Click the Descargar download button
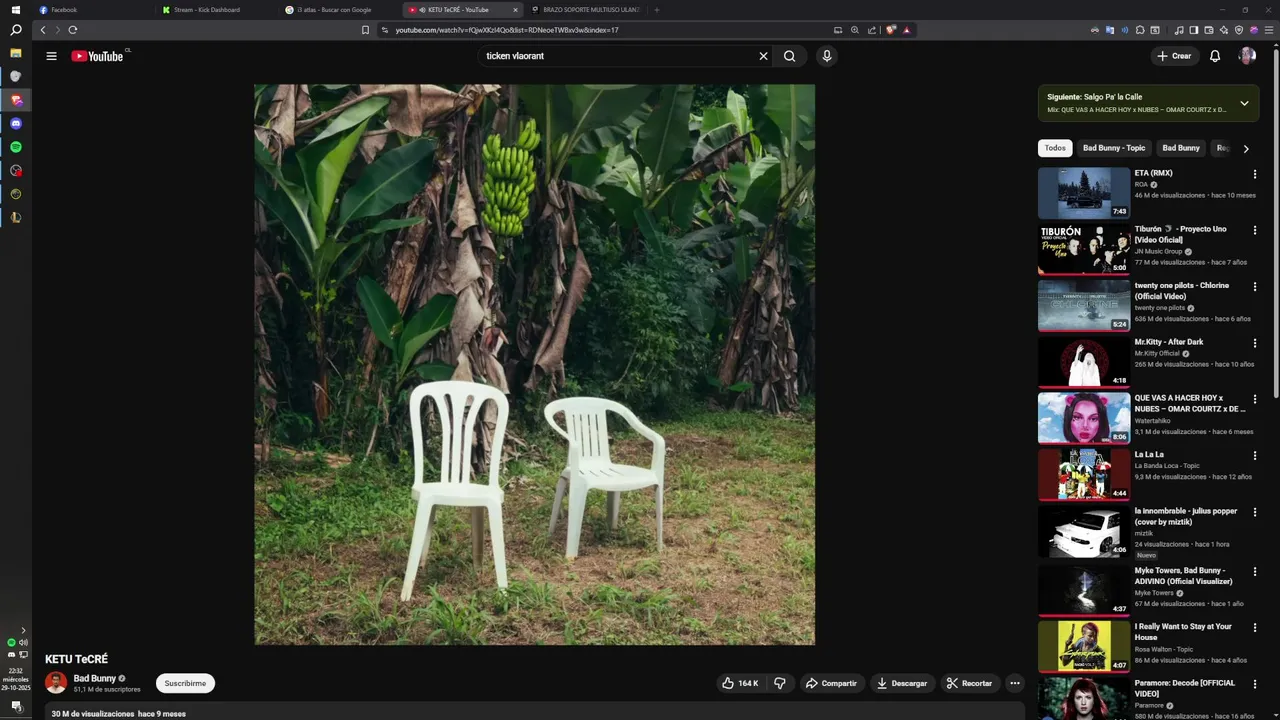 point(902,683)
